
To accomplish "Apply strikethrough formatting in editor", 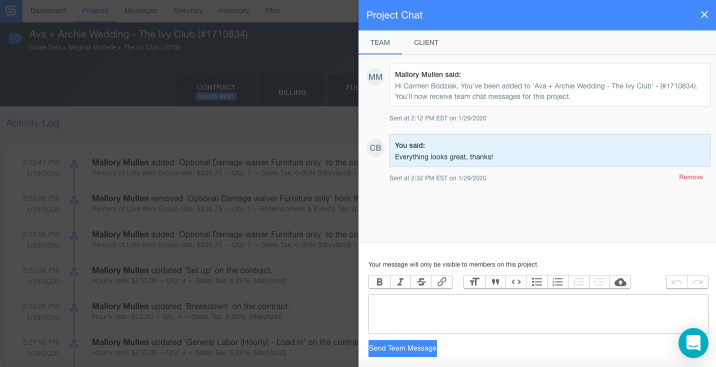I will (421, 282).
